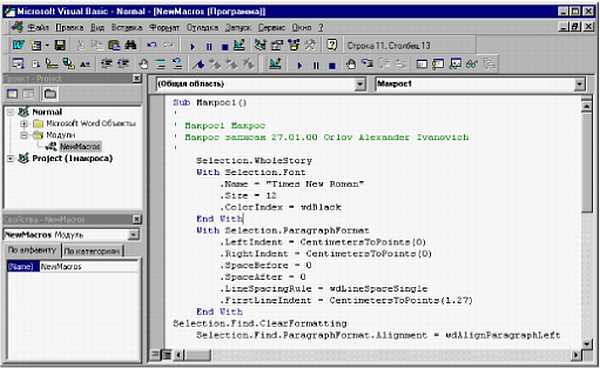The height and width of the screenshot is (368, 600).
Task: Switch to full module view button
Action: pos(167,355)
